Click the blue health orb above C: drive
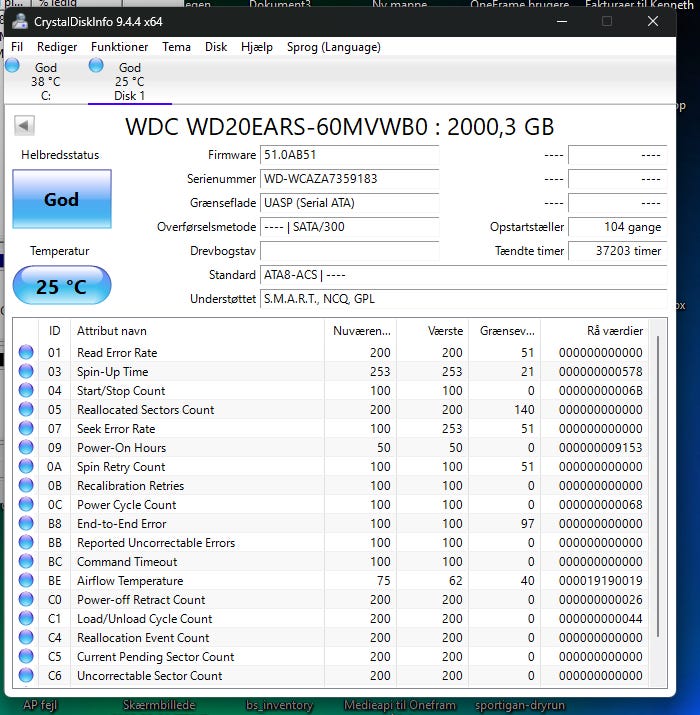Viewport: 700px width, 715px height. click(x=12, y=65)
